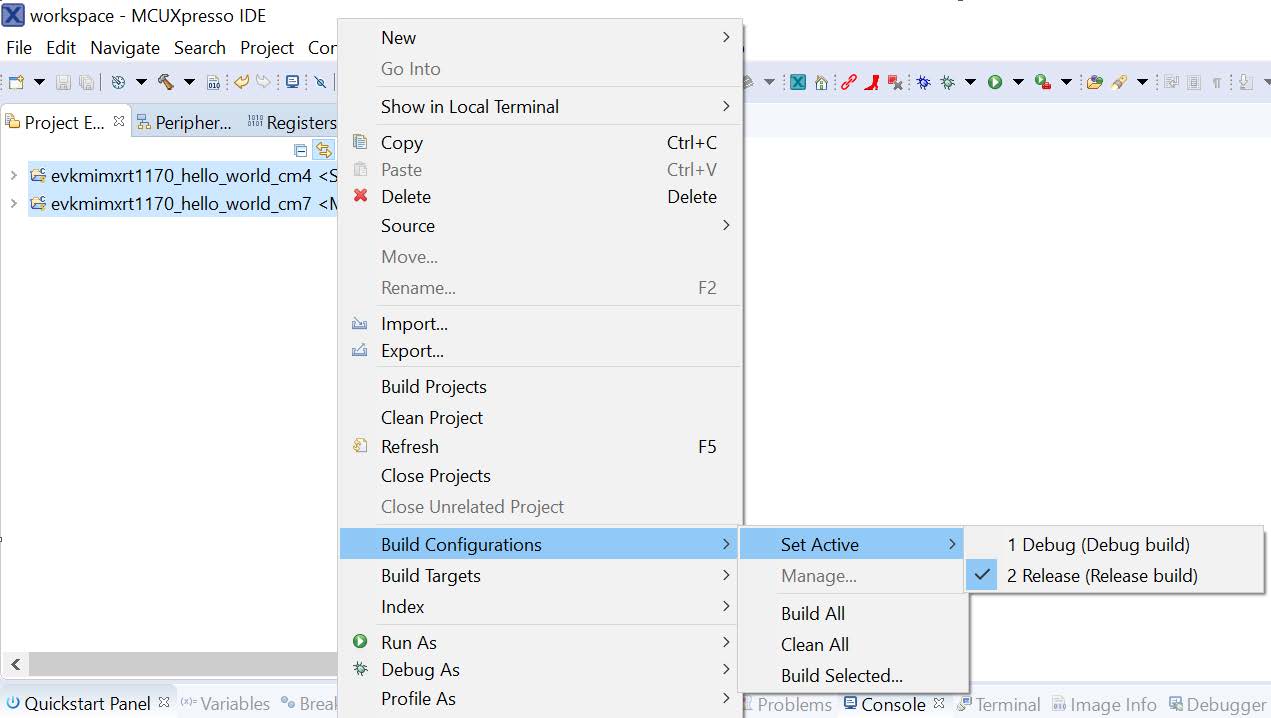Screen dimensions: 1271x718
Task: Click the Collapse All icon in Project Explorer
Action: (300, 151)
